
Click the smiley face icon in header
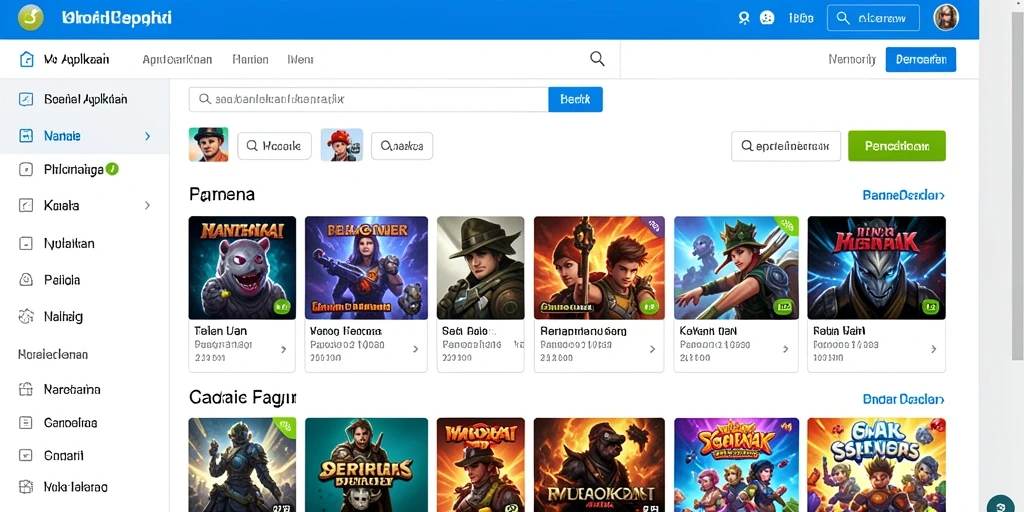click(767, 18)
